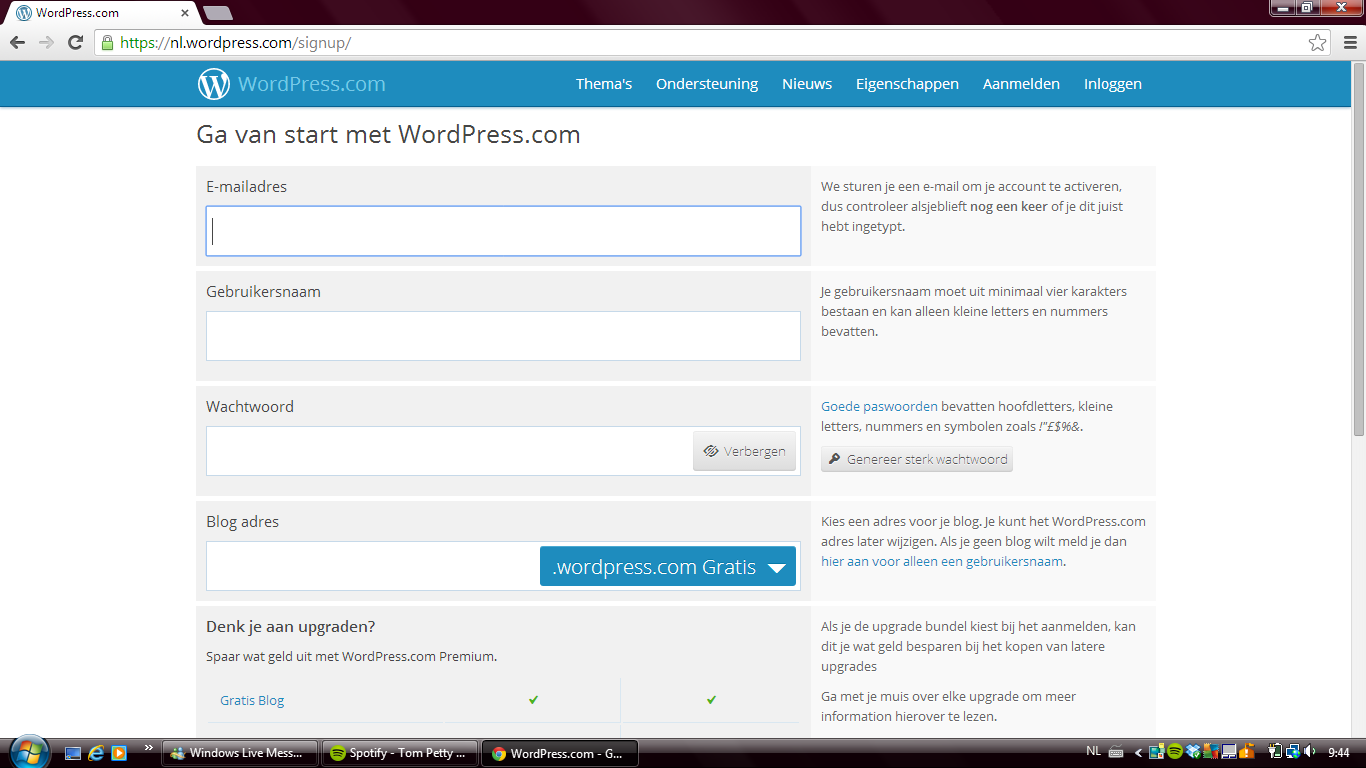
Task: Open the Goede paswoorden link
Action: [x=879, y=407]
